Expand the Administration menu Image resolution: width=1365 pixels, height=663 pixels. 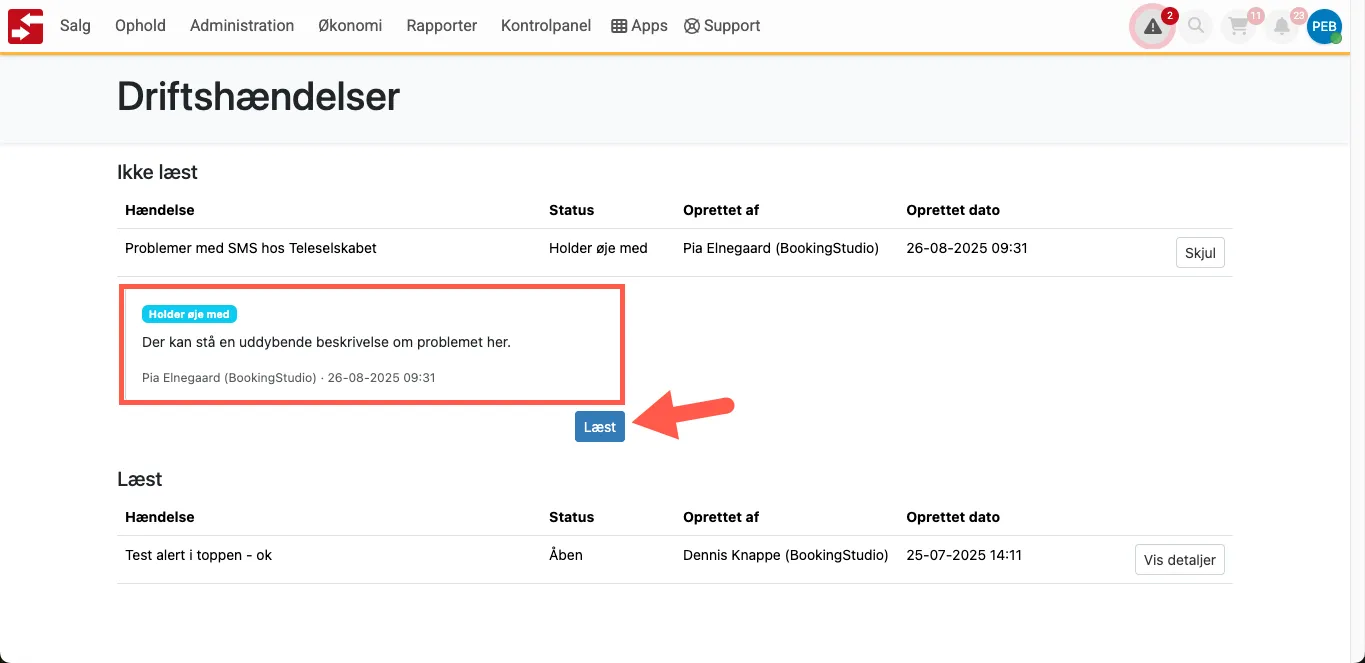tap(242, 26)
